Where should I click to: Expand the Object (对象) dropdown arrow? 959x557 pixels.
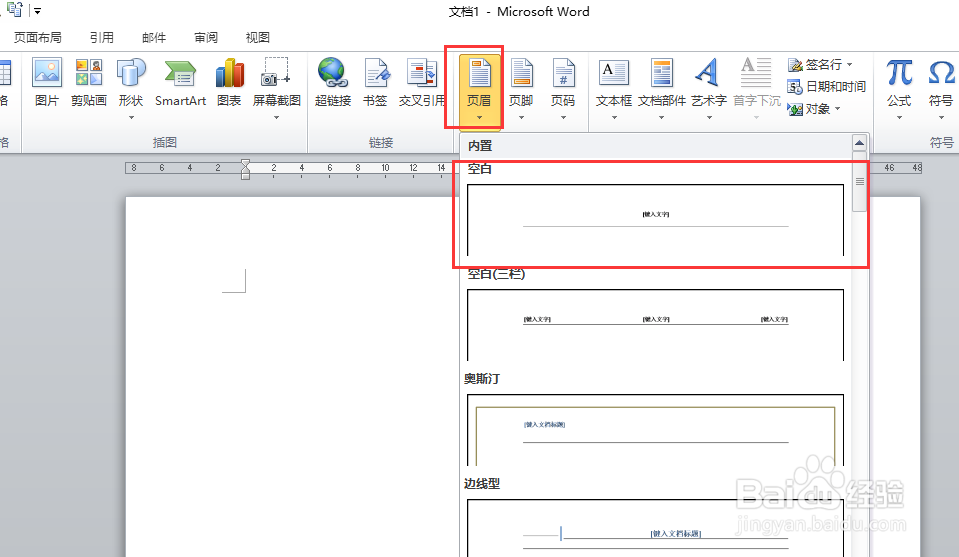(x=837, y=109)
